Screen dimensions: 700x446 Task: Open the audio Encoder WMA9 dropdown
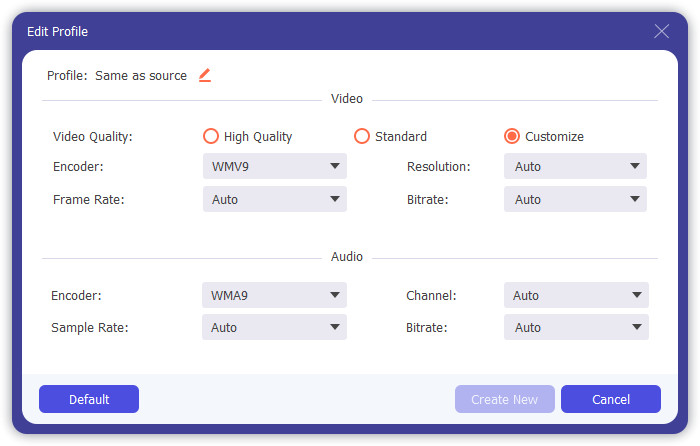point(274,295)
